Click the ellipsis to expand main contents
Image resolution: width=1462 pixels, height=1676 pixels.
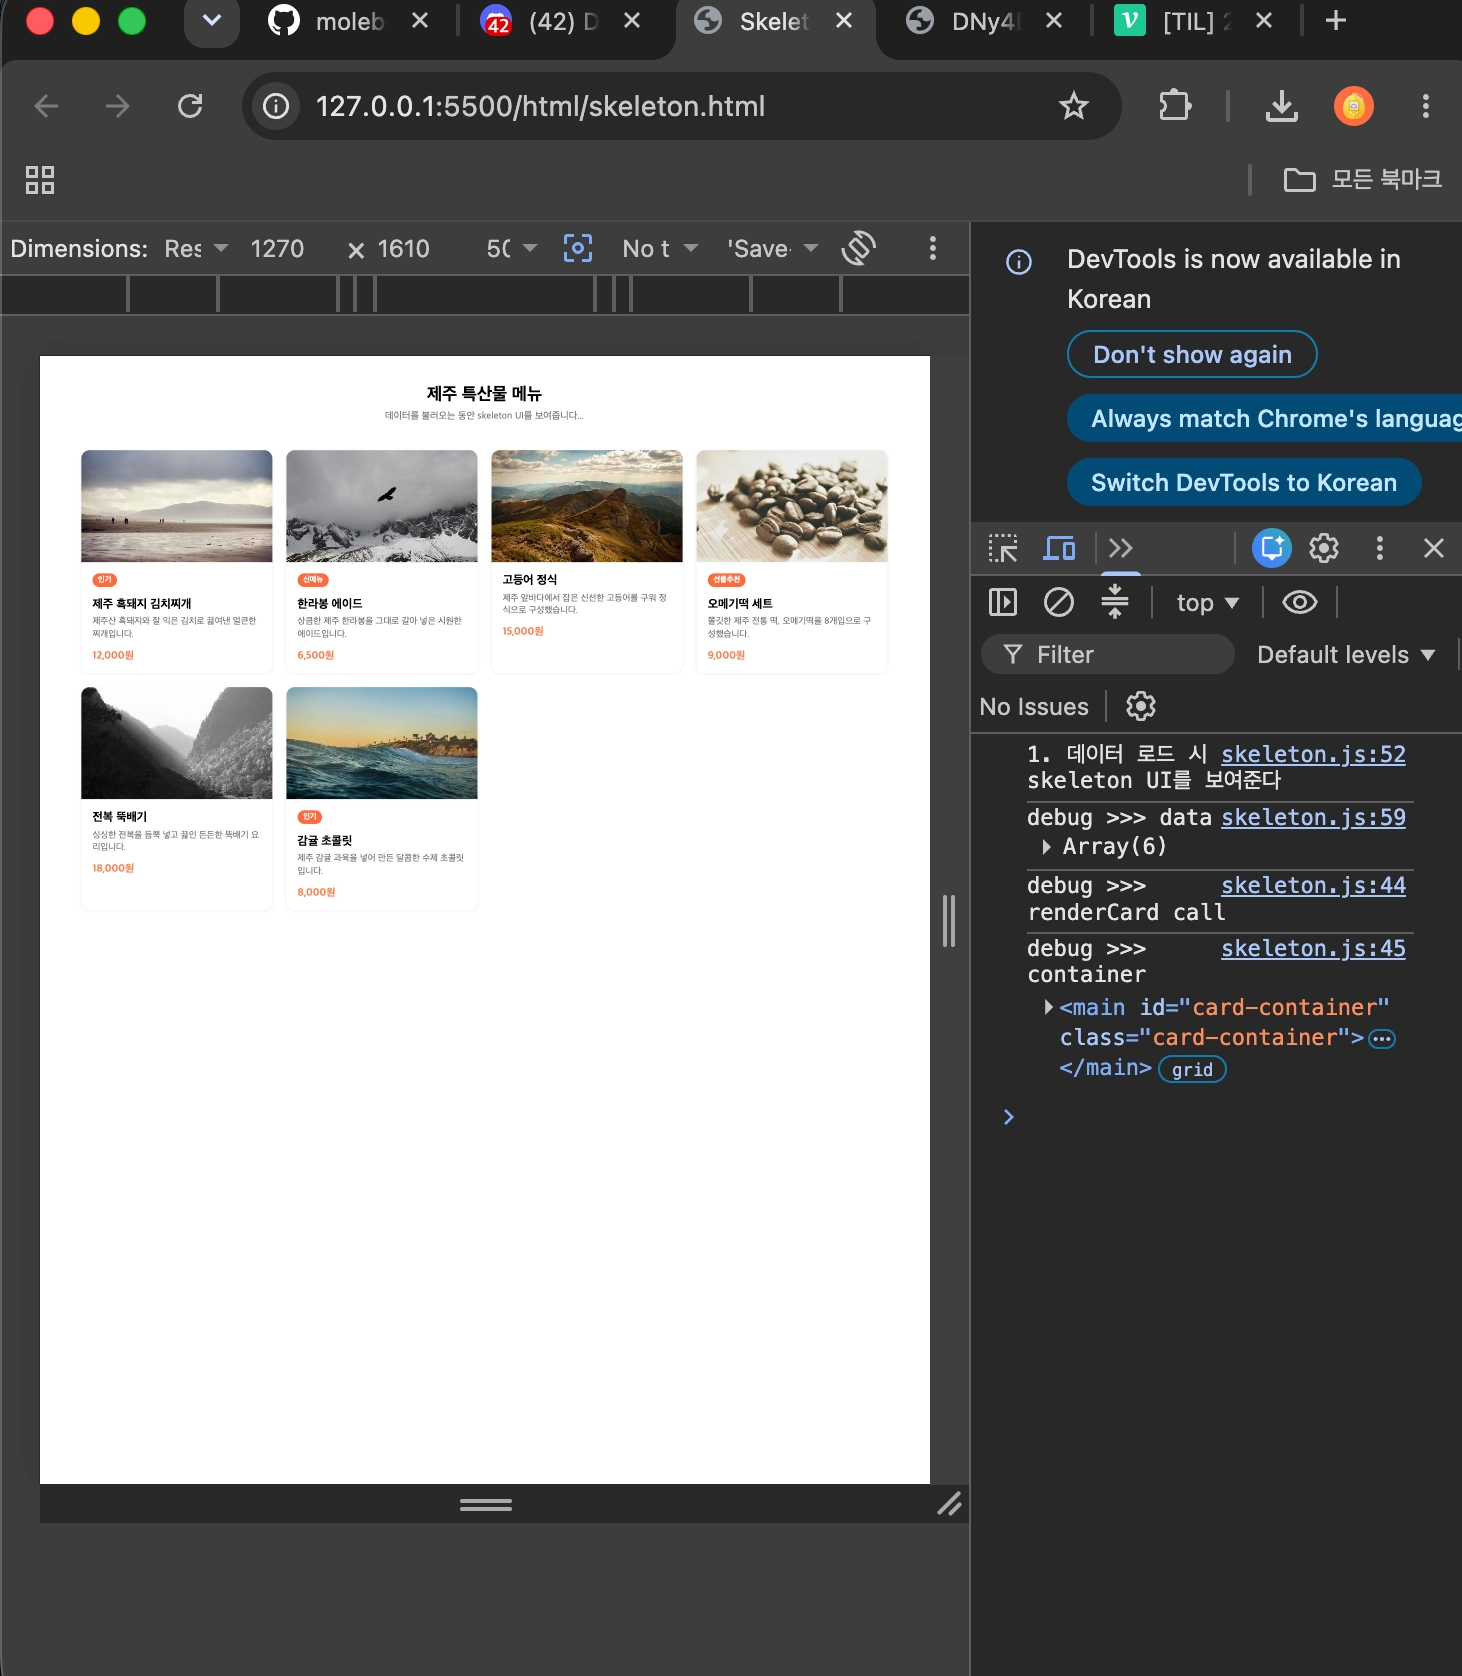(1382, 1039)
